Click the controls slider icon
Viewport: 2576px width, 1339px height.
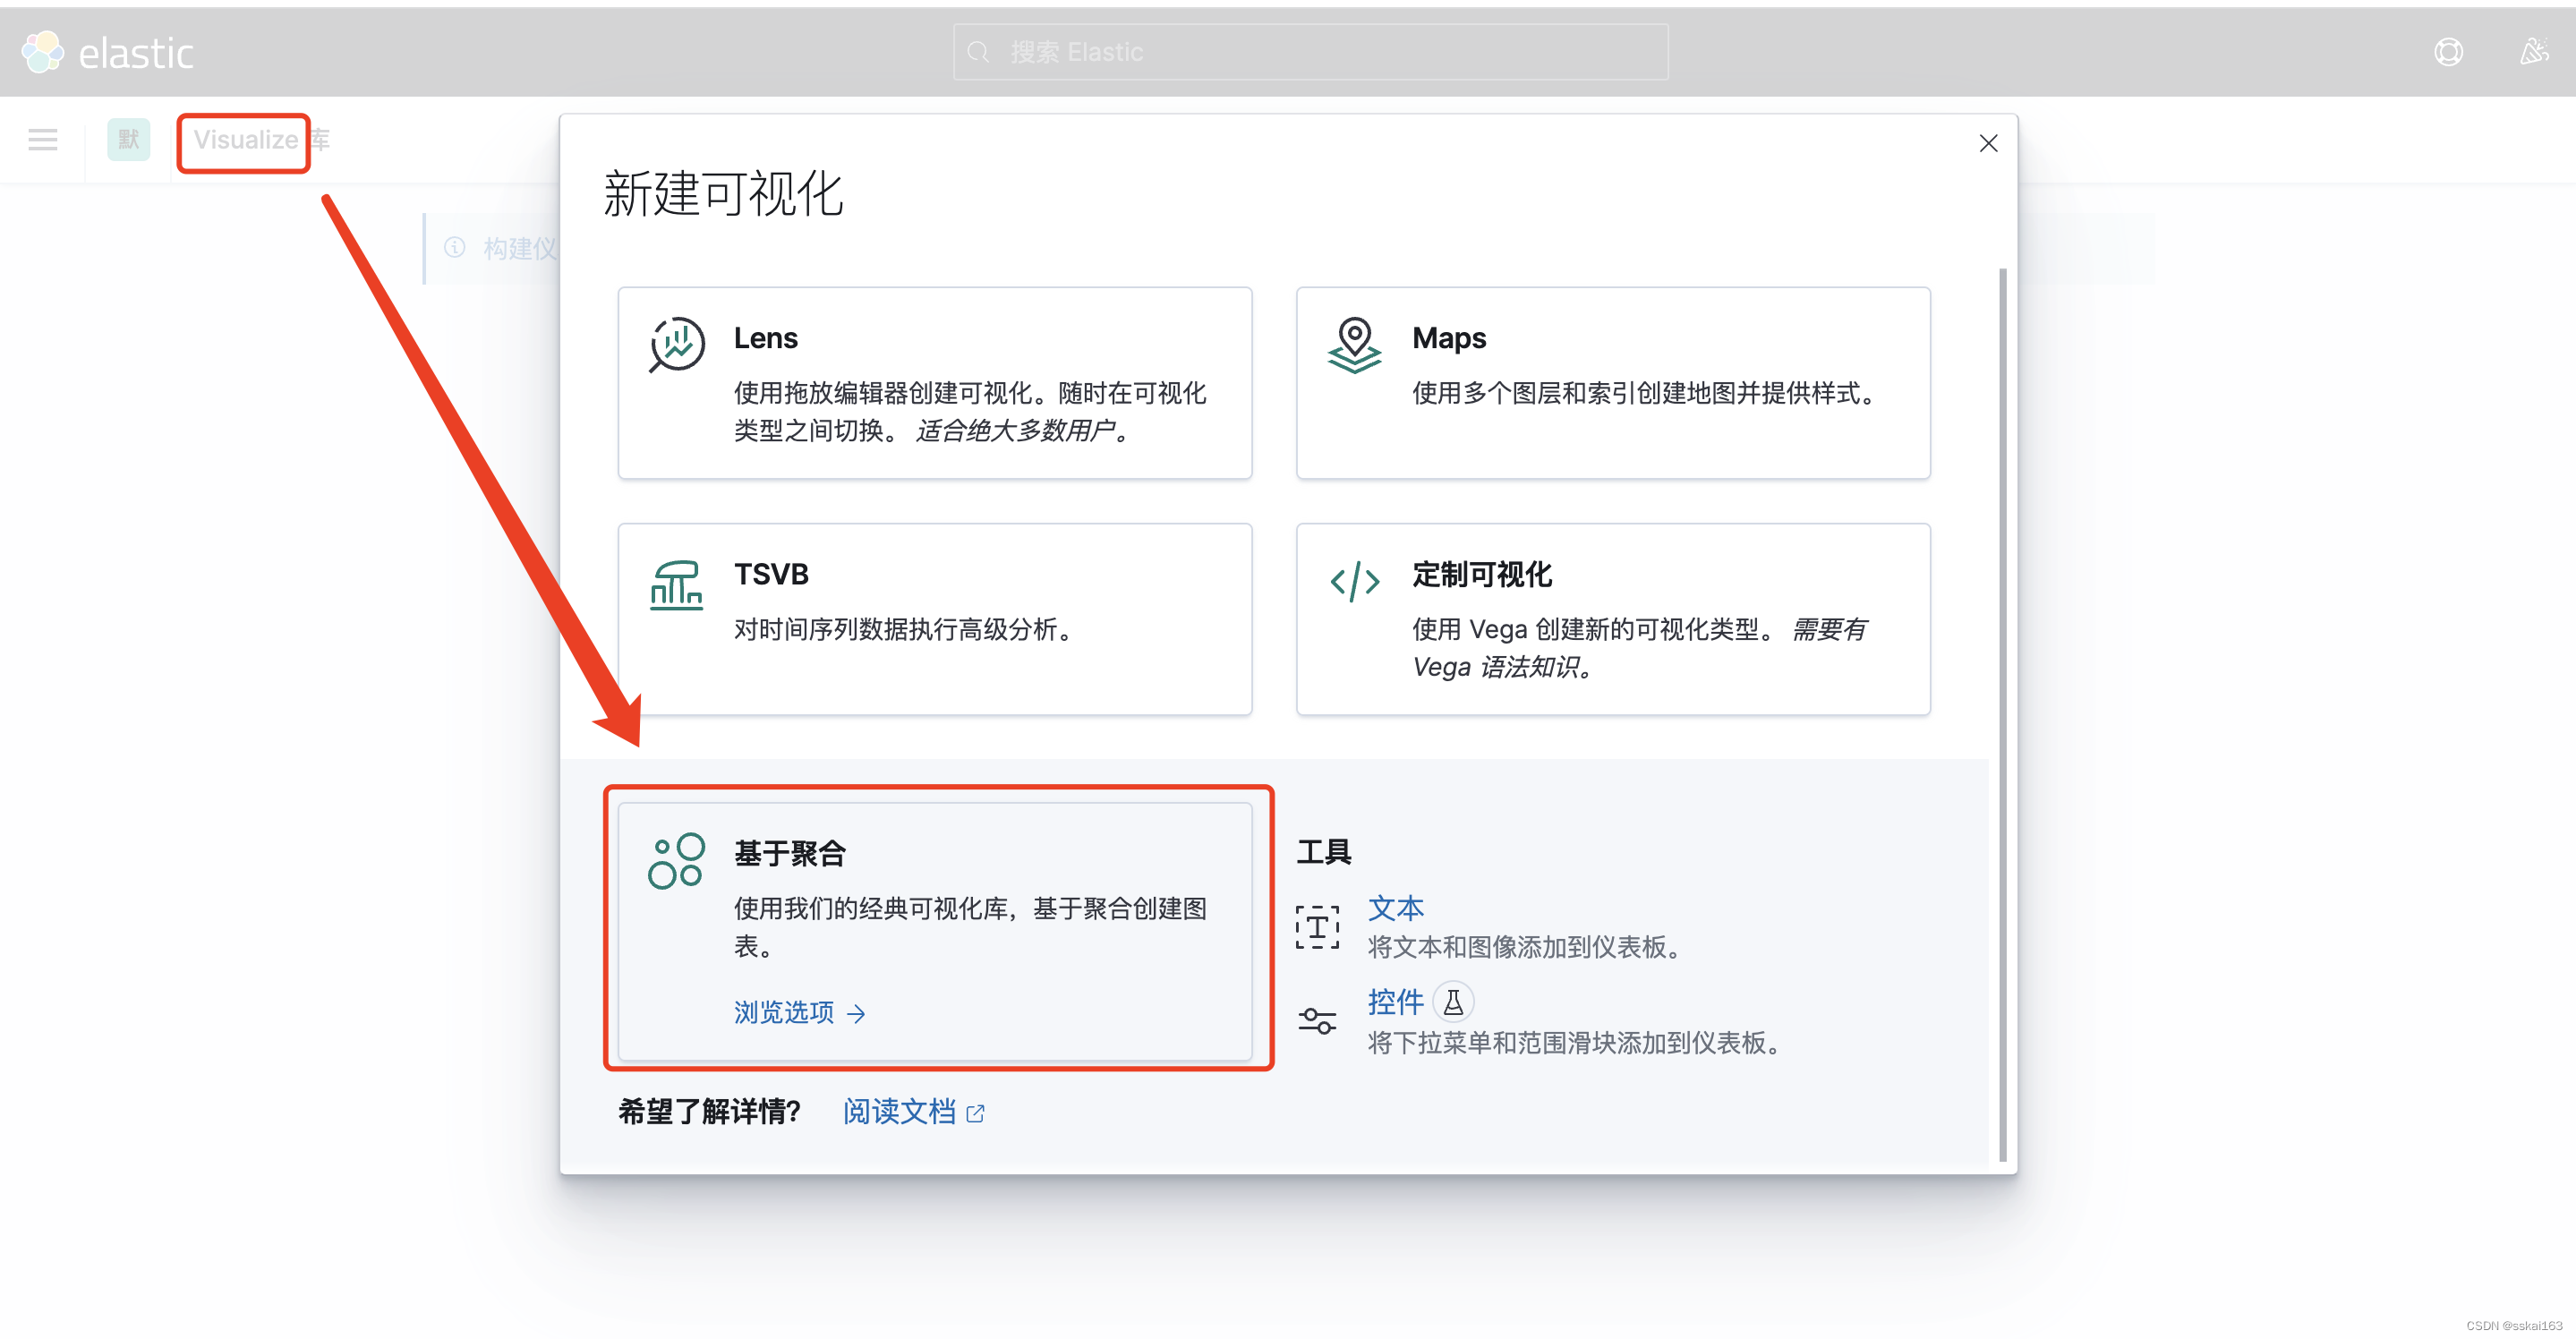click(1317, 1020)
